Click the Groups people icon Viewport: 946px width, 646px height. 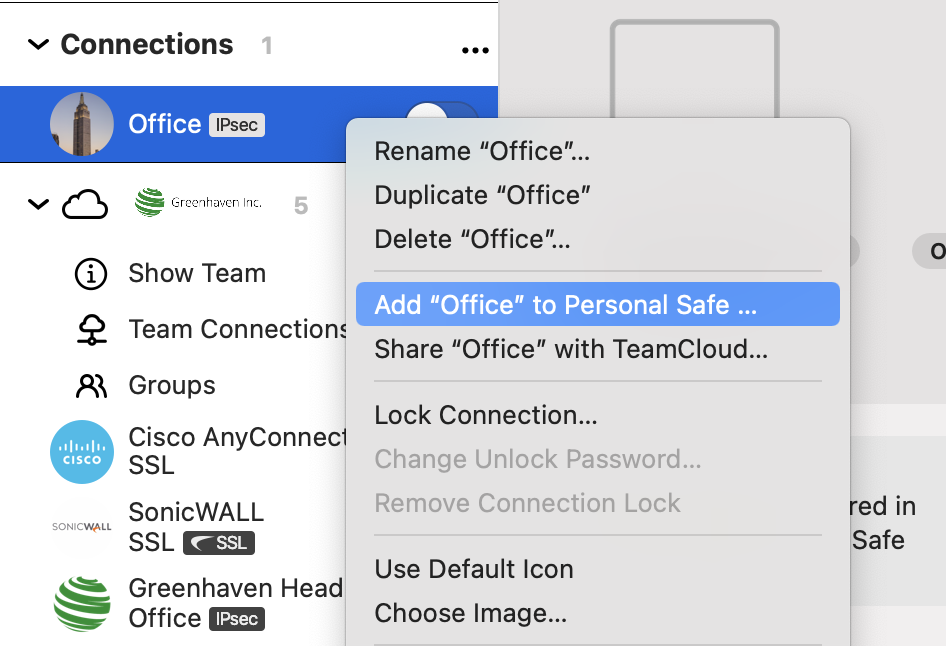[91, 386]
